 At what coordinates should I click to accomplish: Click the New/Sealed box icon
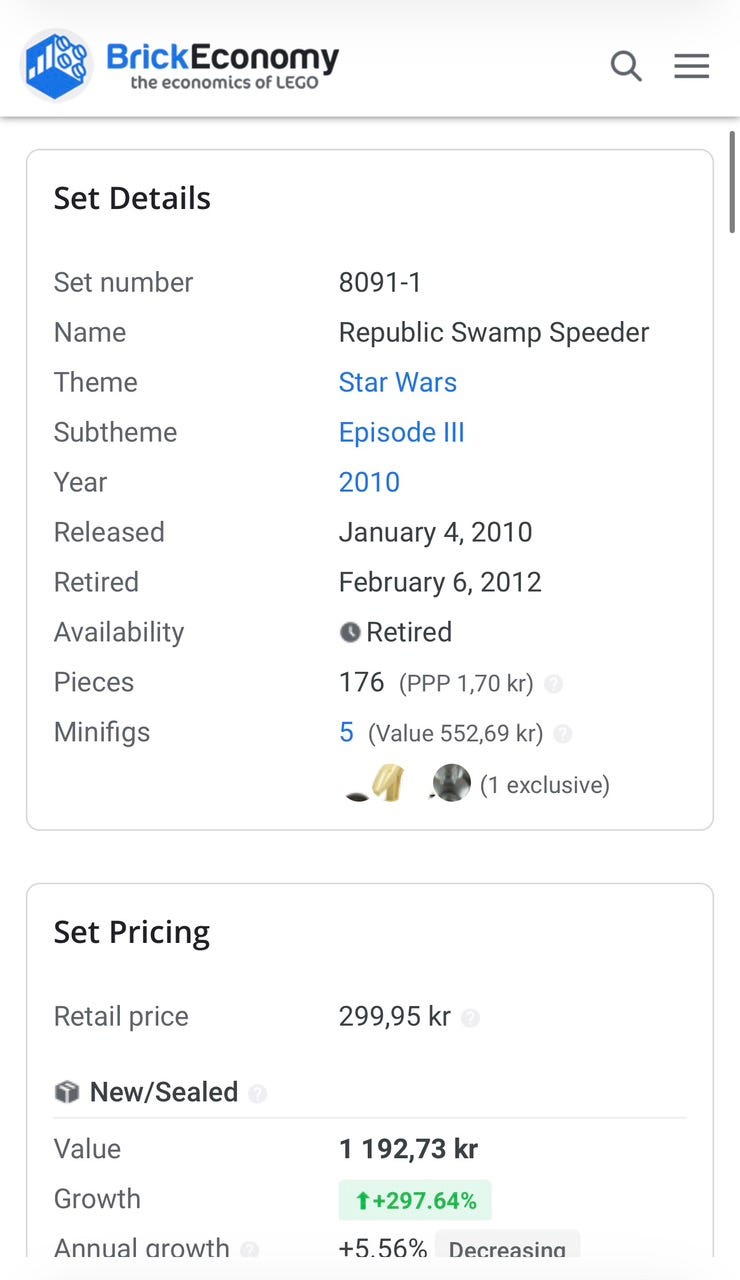(x=67, y=1092)
